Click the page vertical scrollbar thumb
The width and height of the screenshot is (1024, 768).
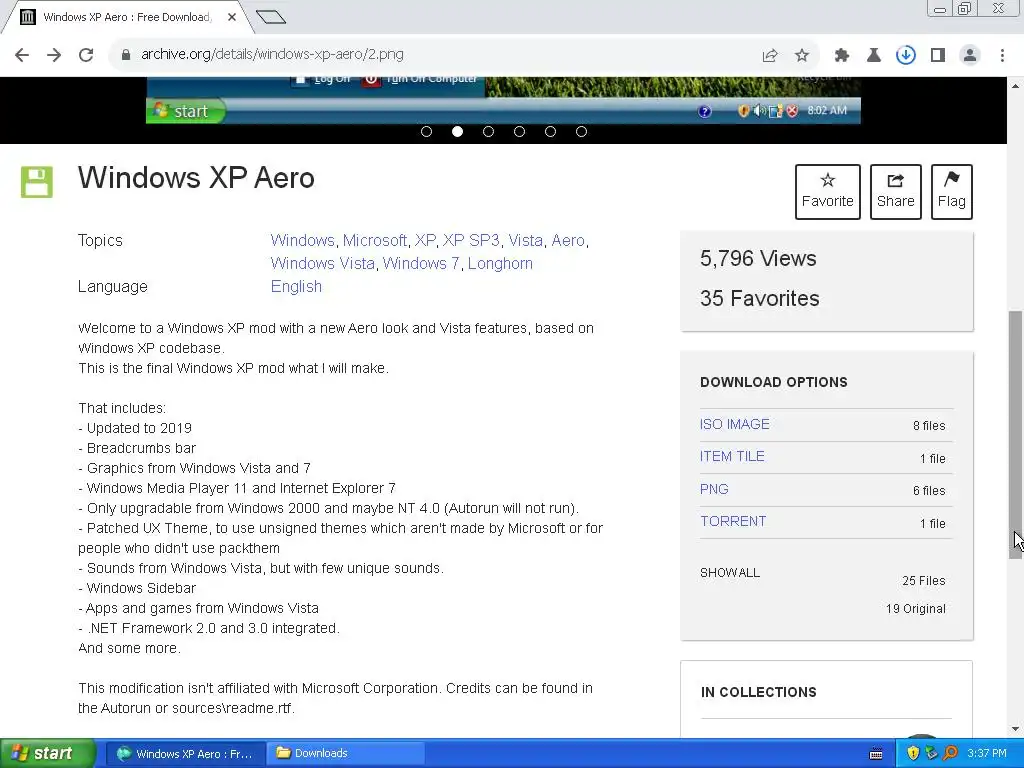[x=1016, y=435]
